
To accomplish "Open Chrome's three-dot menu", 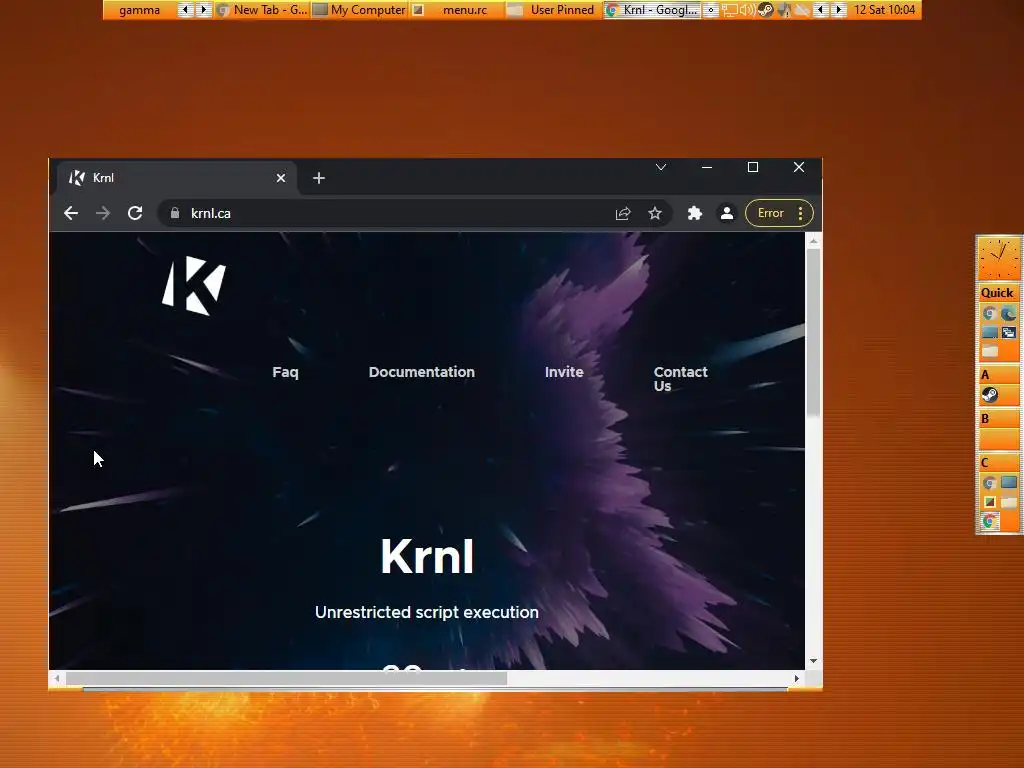I will click(800, 213).
